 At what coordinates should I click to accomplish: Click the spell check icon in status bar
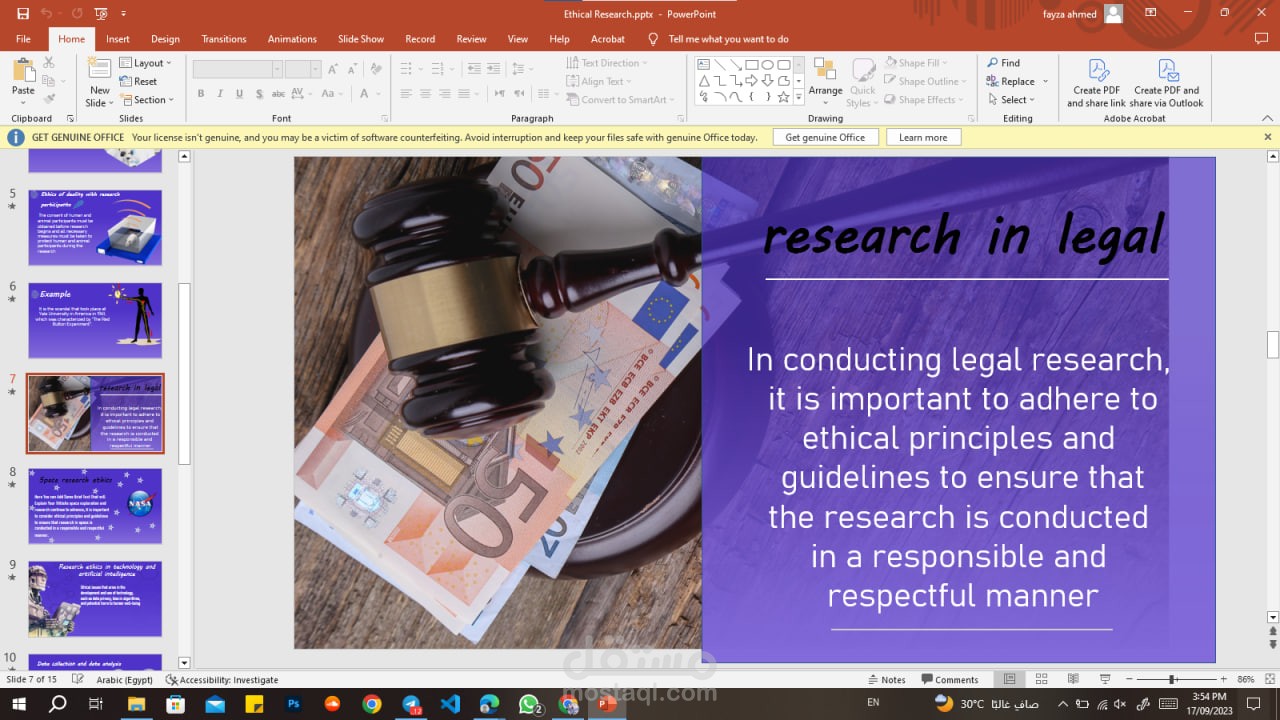click(x=78, y=679)
